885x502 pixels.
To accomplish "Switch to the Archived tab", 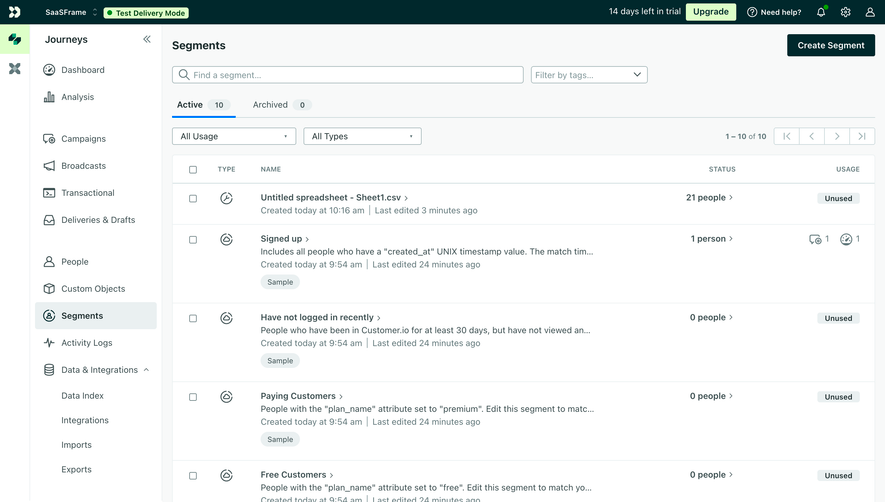I will tap(282, 105).
